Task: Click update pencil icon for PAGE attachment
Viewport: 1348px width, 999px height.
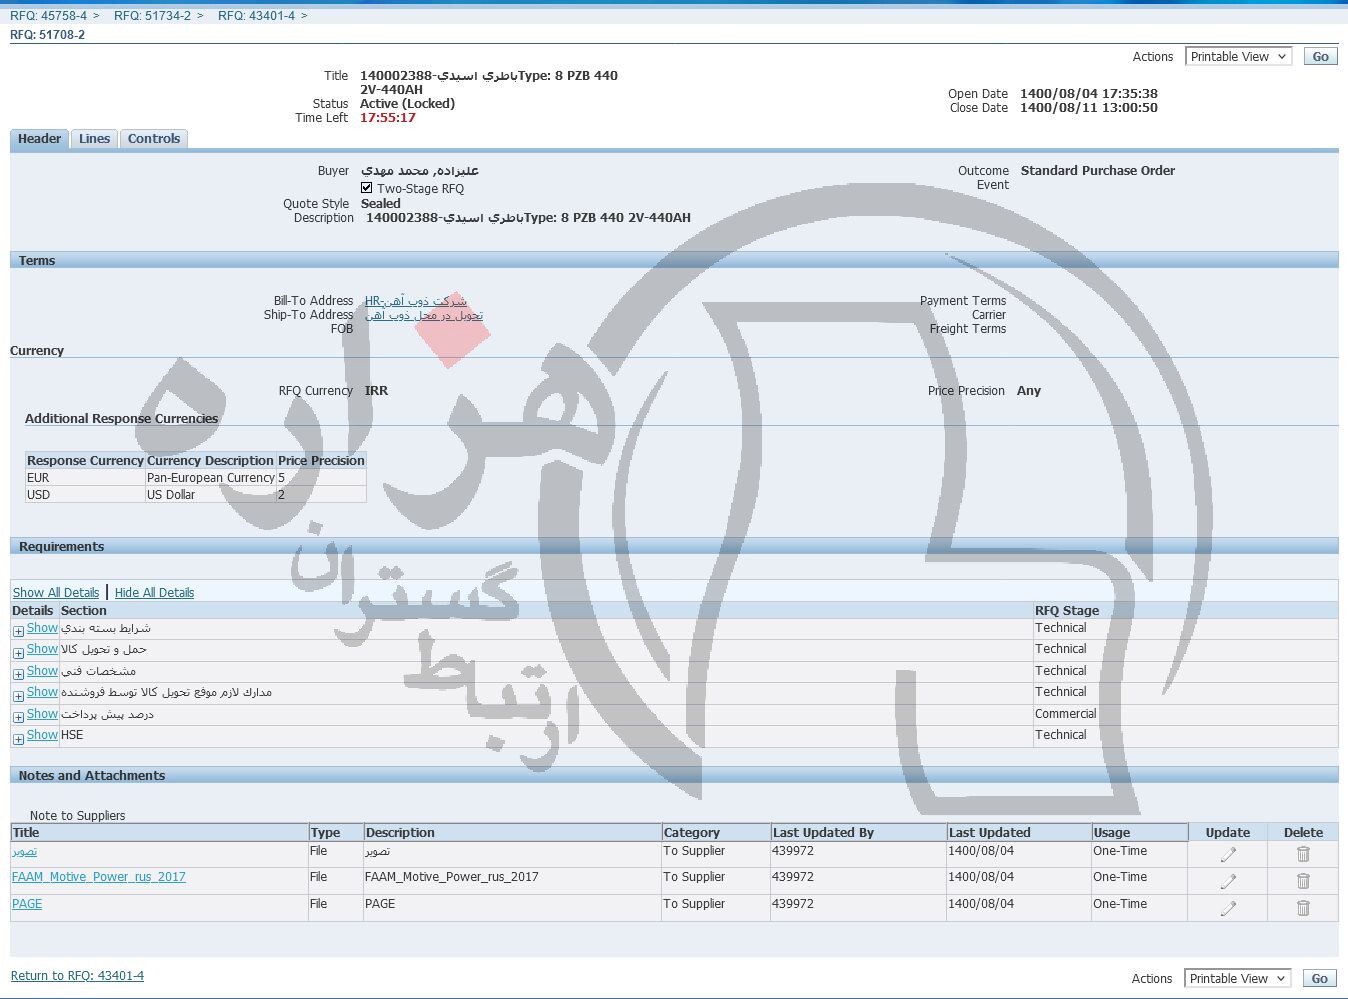Action: (x=1228, y=908)
